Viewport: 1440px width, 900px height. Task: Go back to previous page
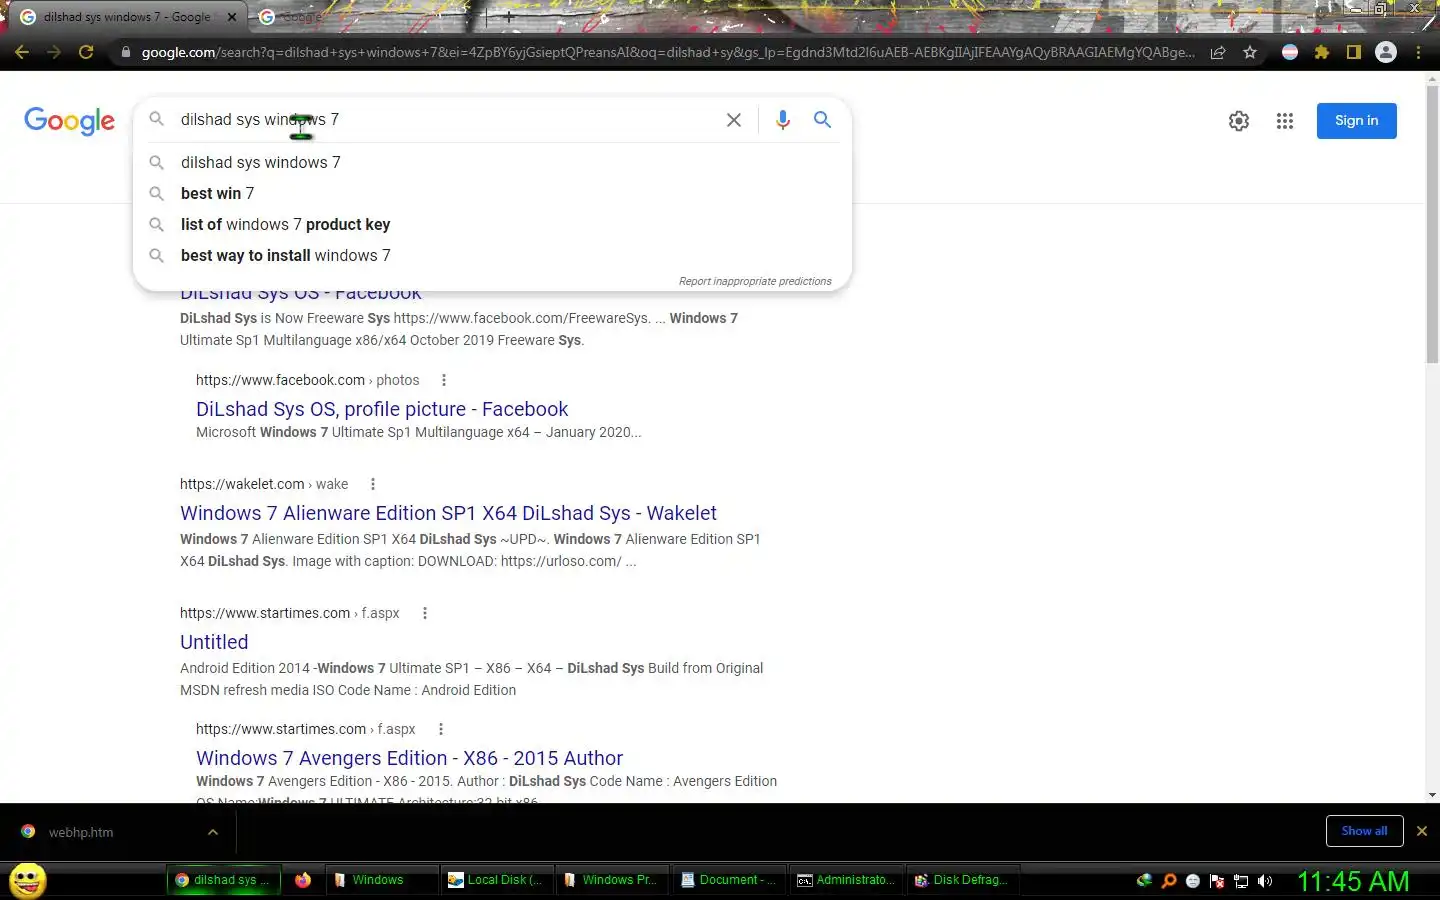pos(22,52)
